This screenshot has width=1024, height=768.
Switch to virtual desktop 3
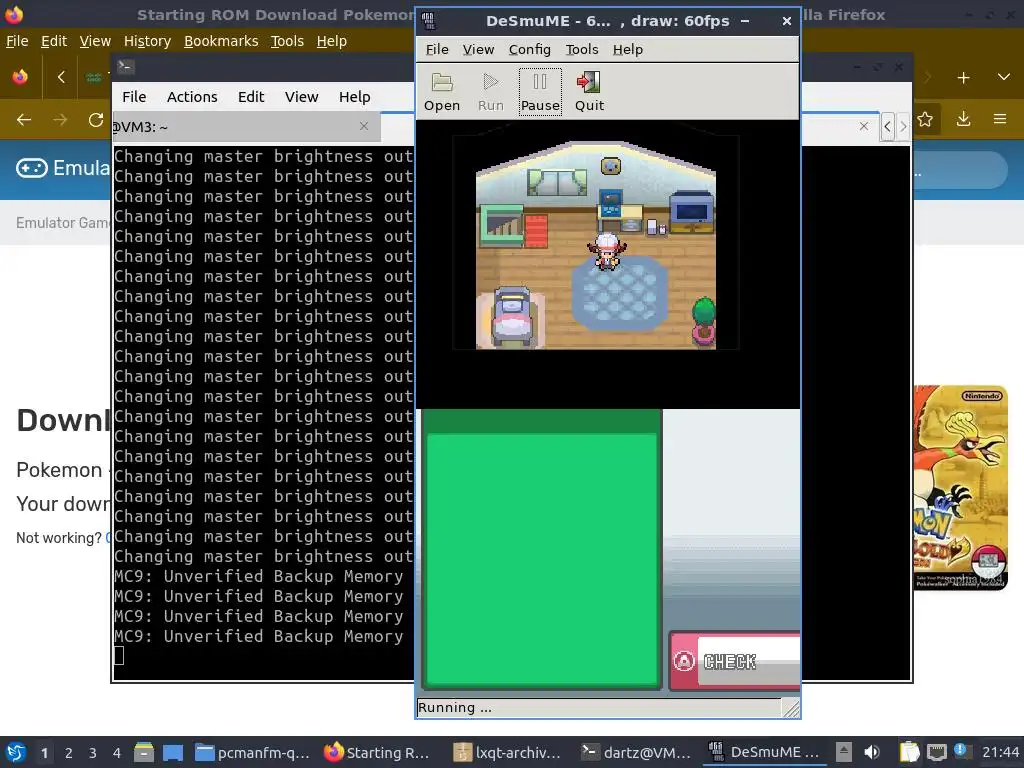click(93, 753)
